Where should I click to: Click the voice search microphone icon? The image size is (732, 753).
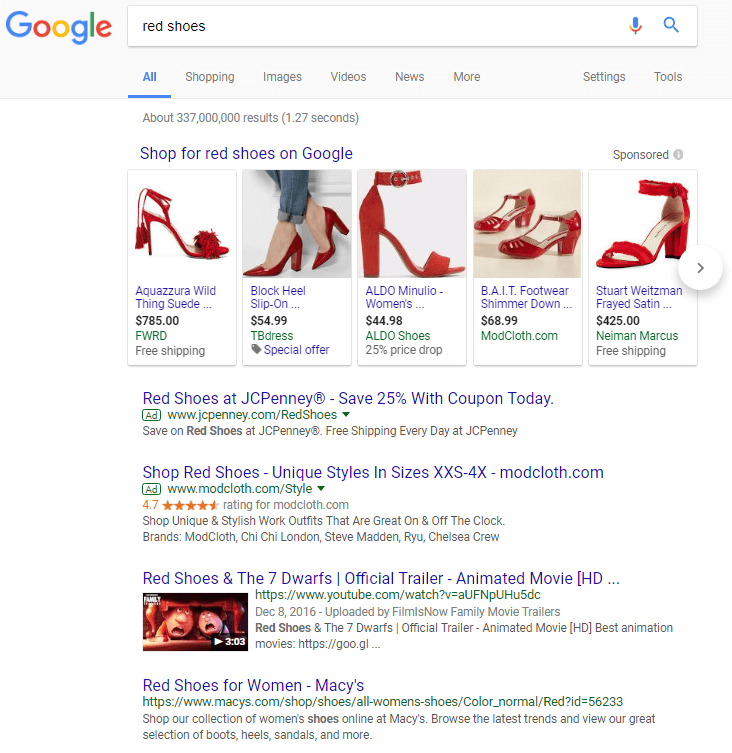tap(635, 26)
